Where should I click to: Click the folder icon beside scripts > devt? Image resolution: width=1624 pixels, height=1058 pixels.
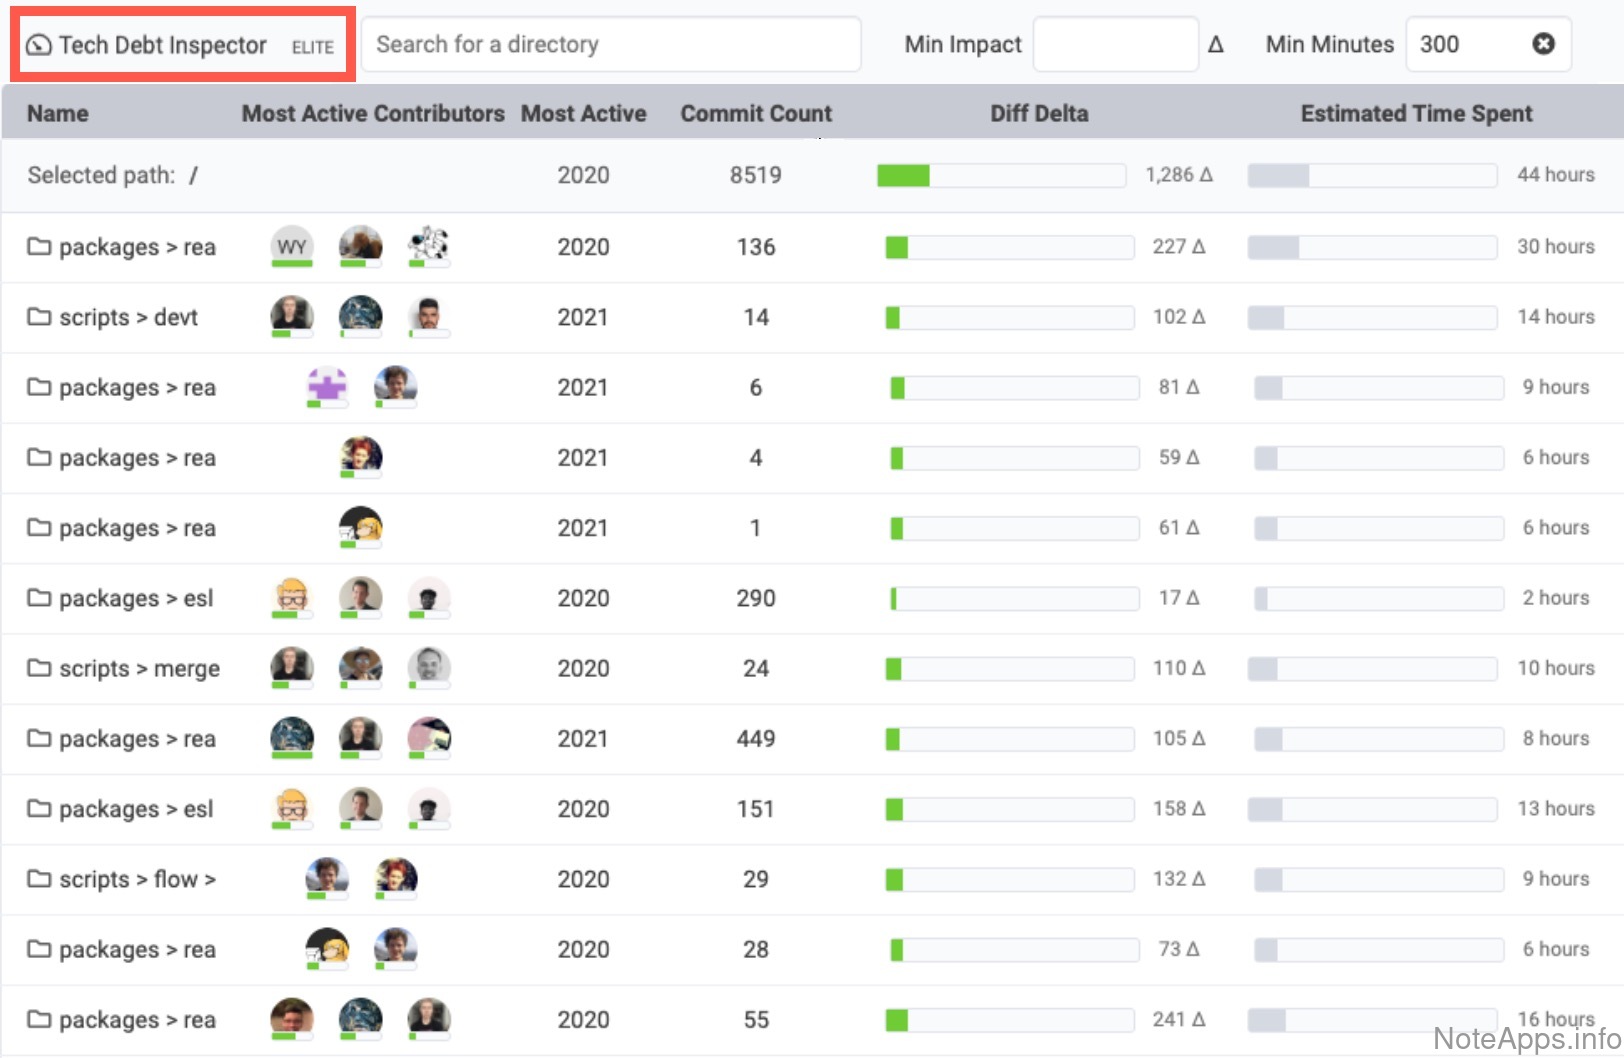(x=39, y=317)
